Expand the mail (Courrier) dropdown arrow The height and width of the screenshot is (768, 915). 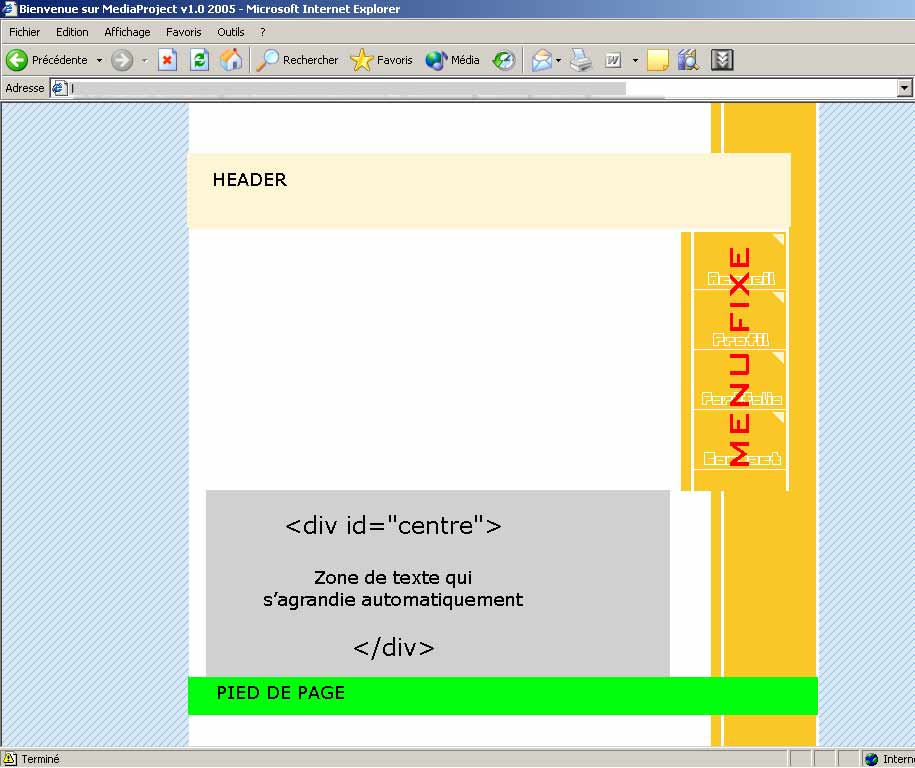click(558, 60)
